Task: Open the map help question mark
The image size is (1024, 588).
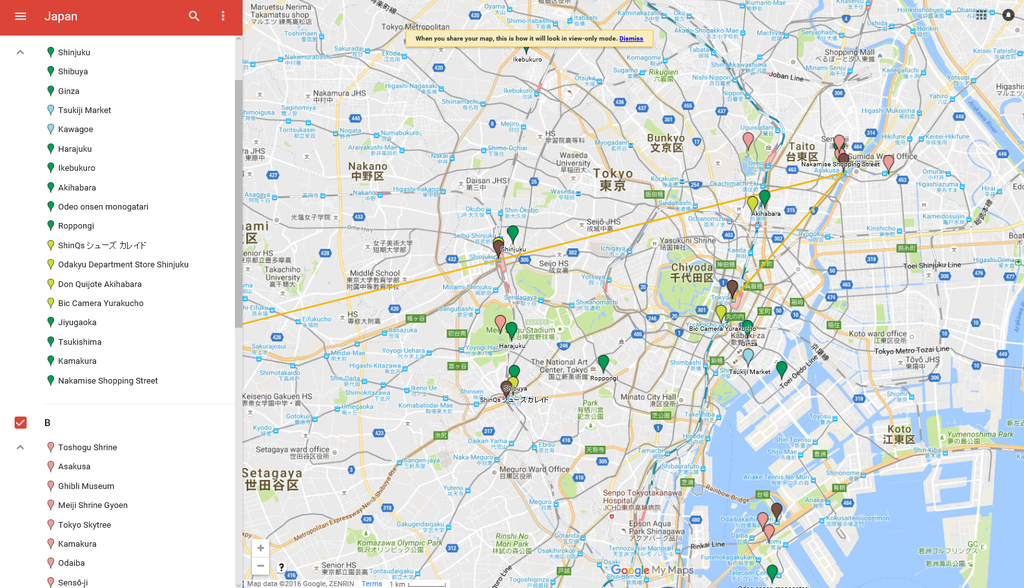Action: 282,567
